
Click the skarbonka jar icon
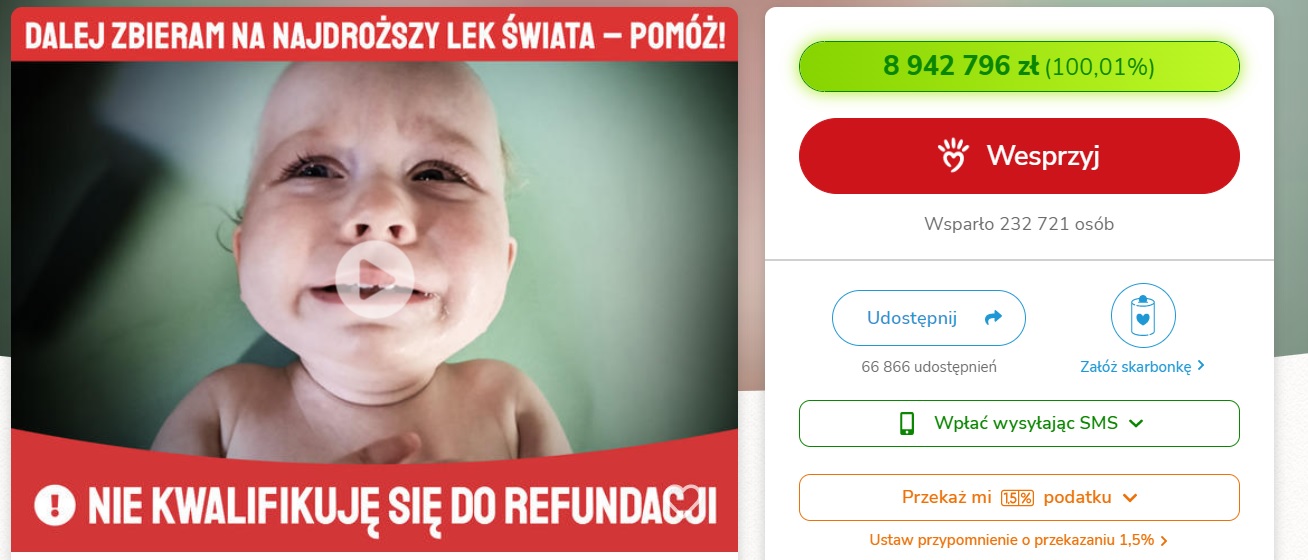[x=1143, y=315]
